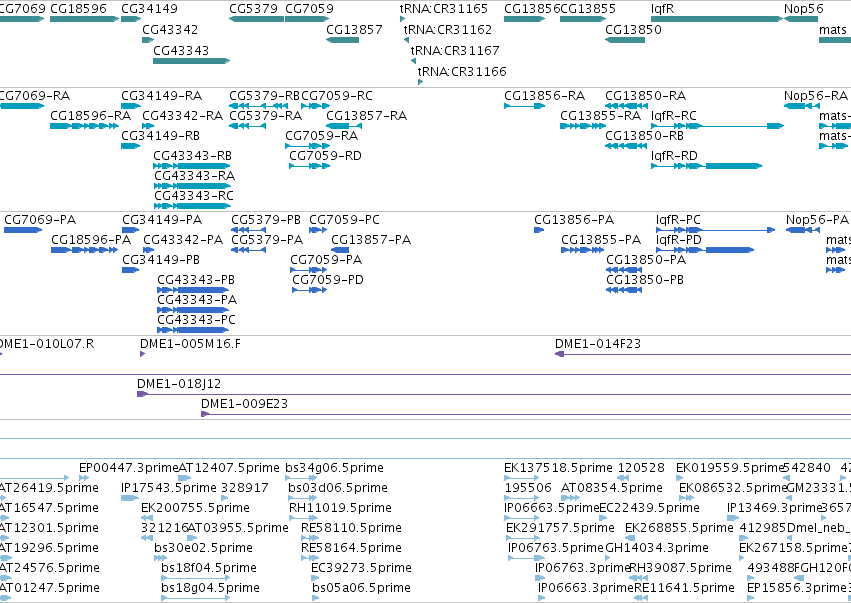Select transcript CG43343-RB
The height and width of the screenshot is (603, 851).
click(193, 156)
